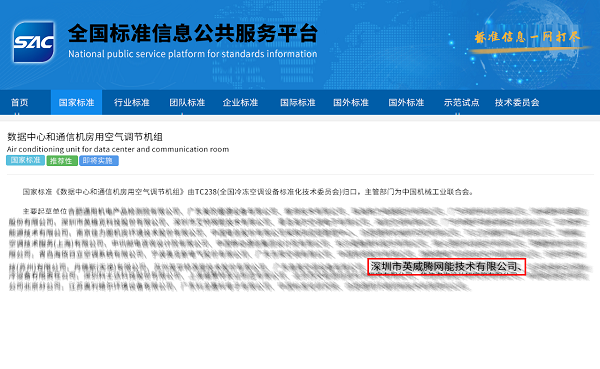
Task: Click the title 数据中心和通信机房用空气调节机组
Action: [85, 137]
